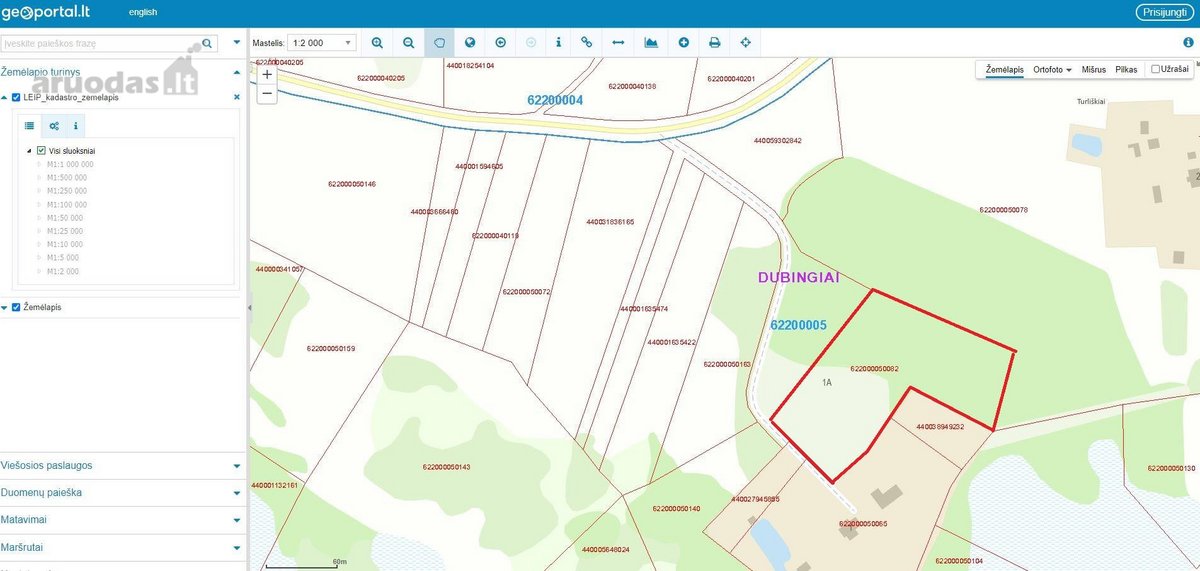The image size is (1200, 571).
Task: Open the layer info tab icon
Action: pos(76,126)
